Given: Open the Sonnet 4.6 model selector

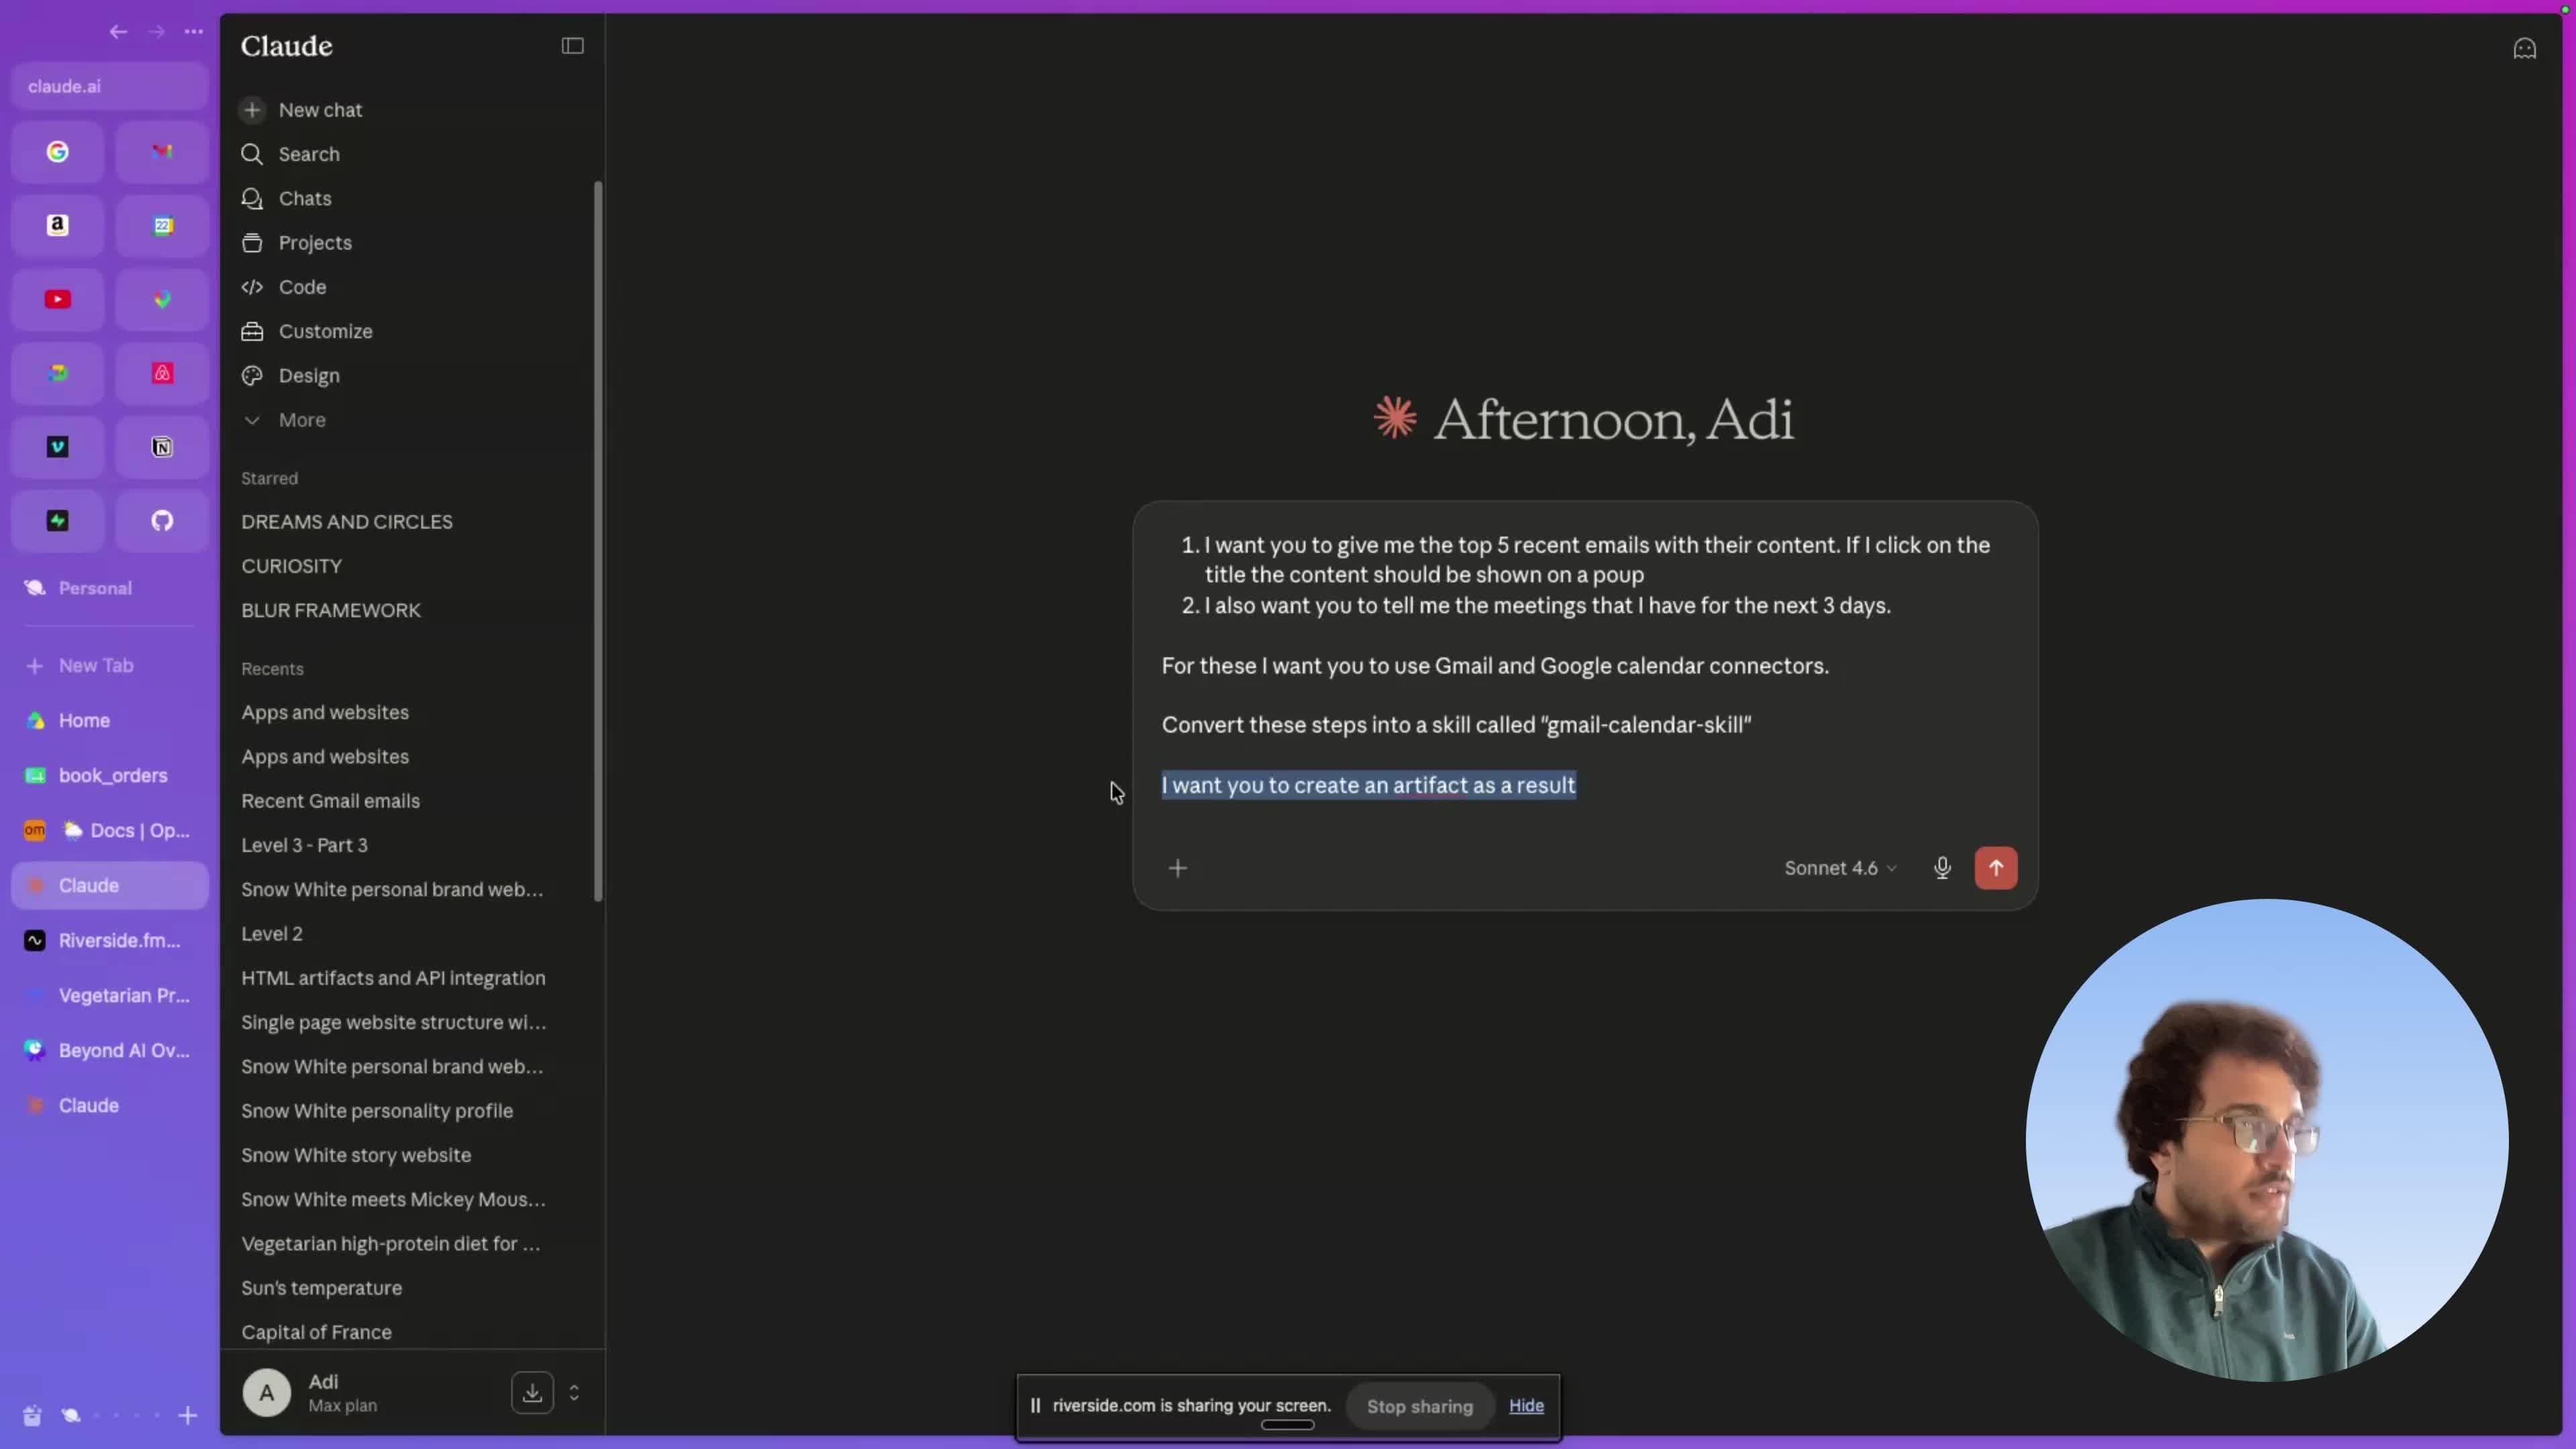Looking at the screenshot, I should (x=1840, y=868).
